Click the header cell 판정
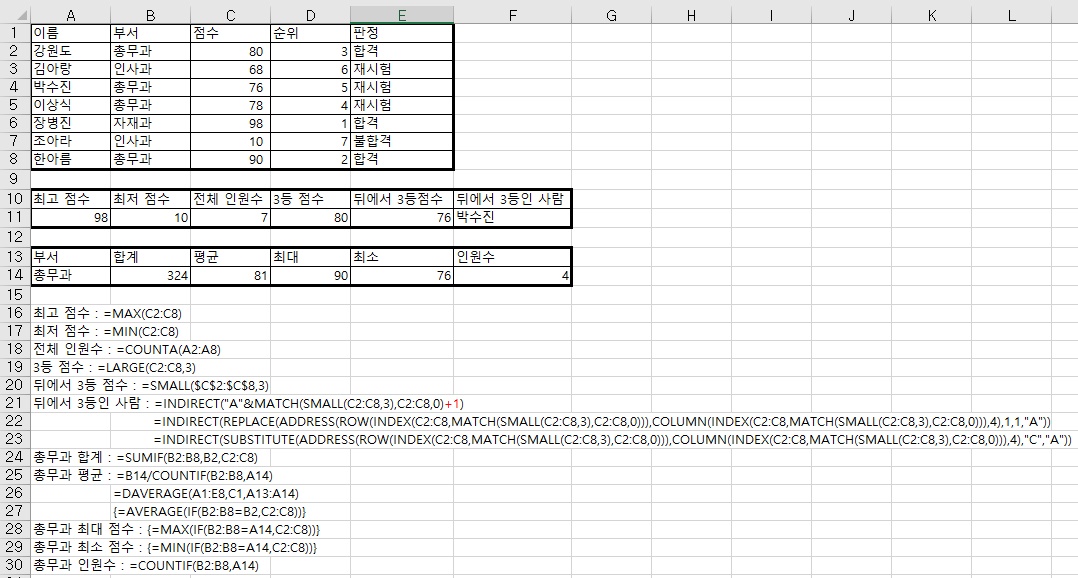 click(x=402, y=32)
